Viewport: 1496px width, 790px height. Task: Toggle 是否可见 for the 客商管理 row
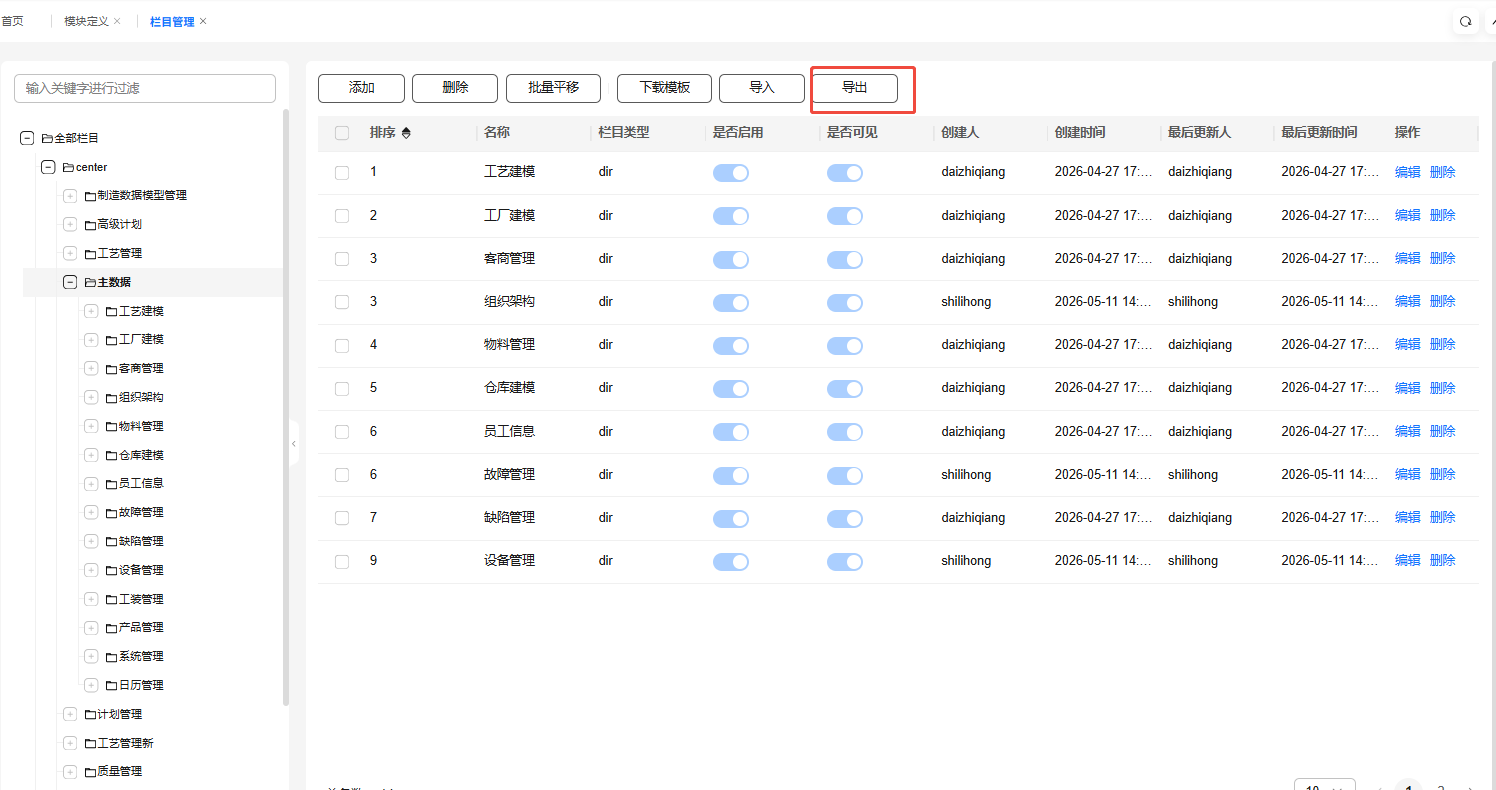(845, 259)
